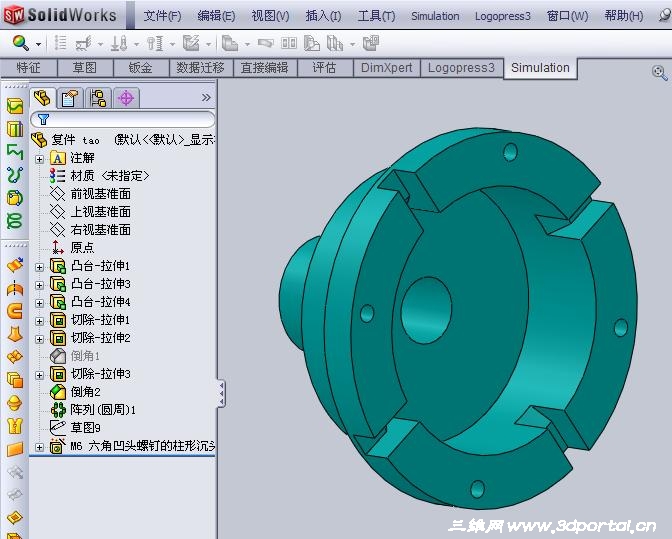The width and height of the screenshot is (672, 539).
Task: Click the 材质 material icon
Action: pos(57,176)
